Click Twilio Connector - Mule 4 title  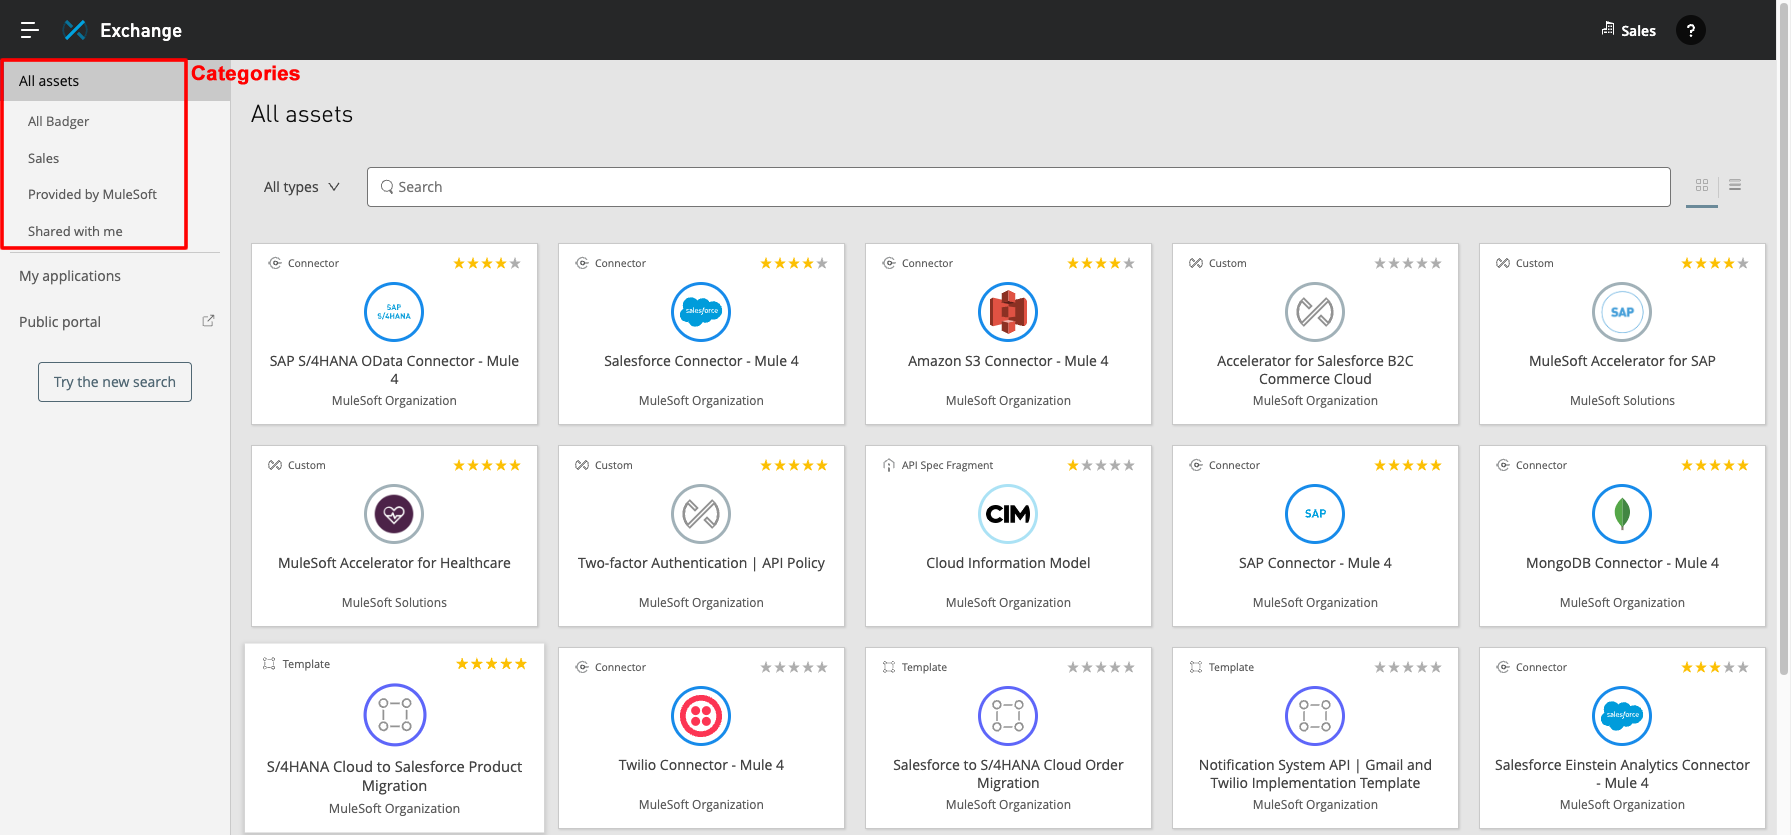tap(701, 765)
